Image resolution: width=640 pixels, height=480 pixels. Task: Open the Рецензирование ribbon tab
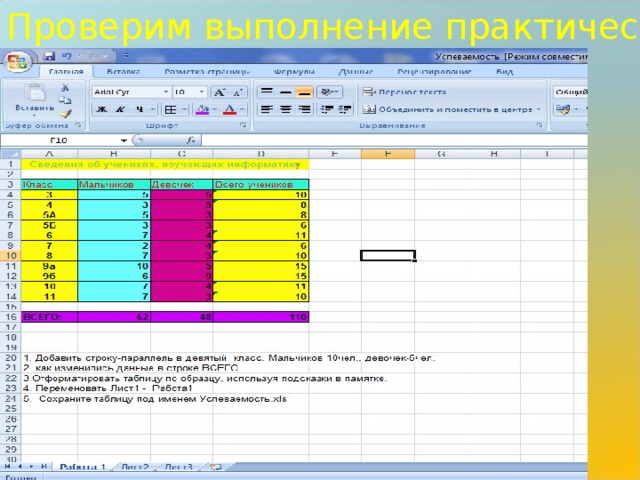pos(434,71)
